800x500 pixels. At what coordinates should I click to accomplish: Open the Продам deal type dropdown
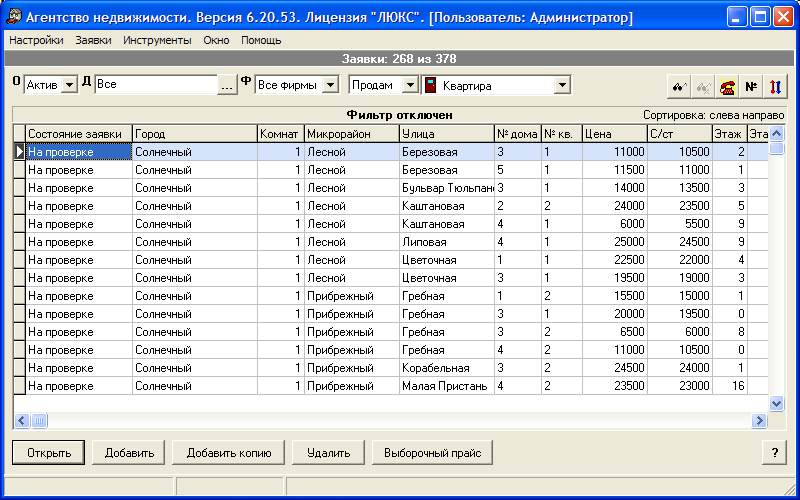pyautogui.click(x=410, y=85)
